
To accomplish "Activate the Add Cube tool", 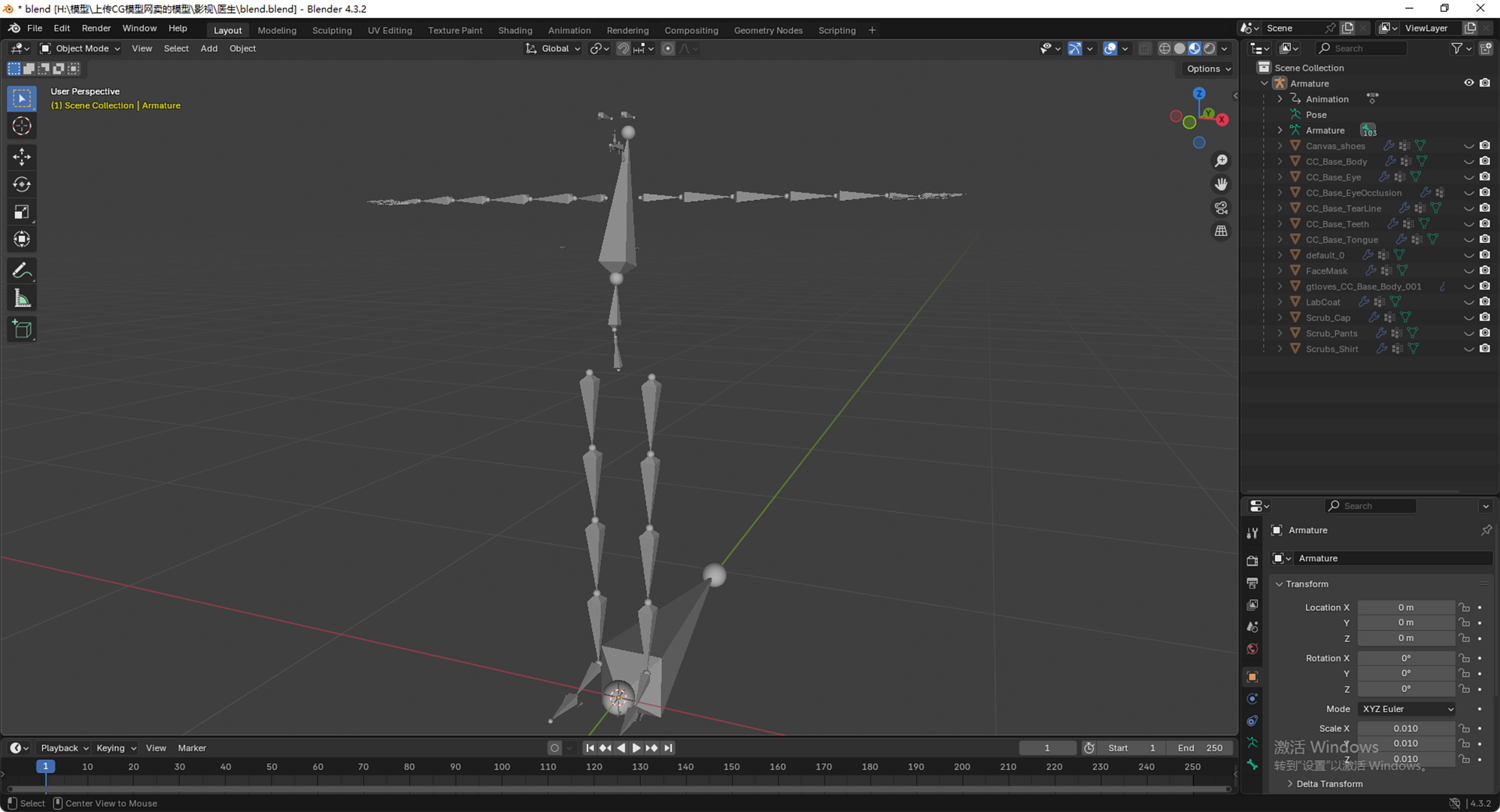I will (22, 329).
